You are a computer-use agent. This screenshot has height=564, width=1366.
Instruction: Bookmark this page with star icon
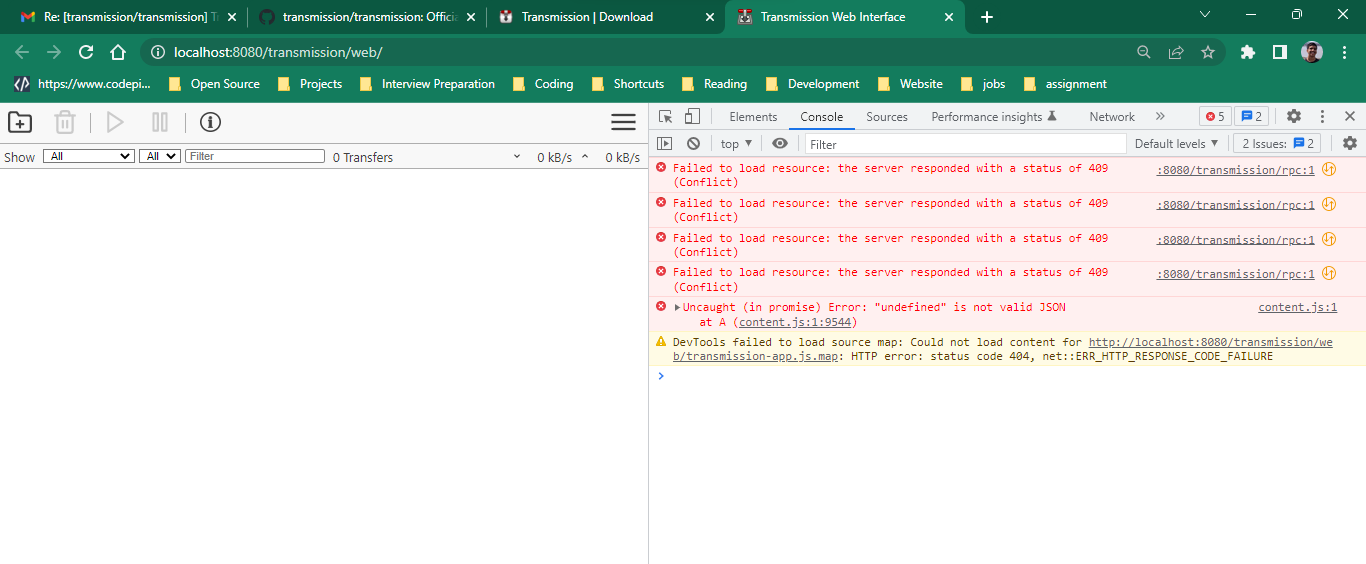tap(1208, 52)
